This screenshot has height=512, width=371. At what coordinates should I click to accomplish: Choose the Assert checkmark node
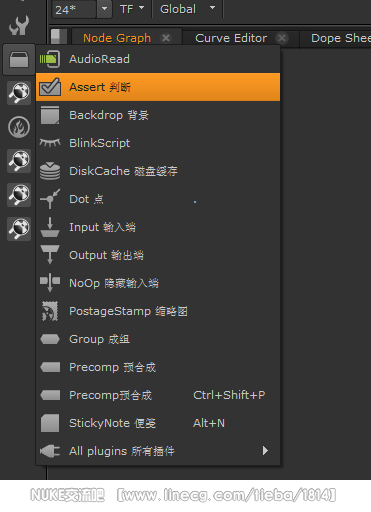[x=158, y=87]
